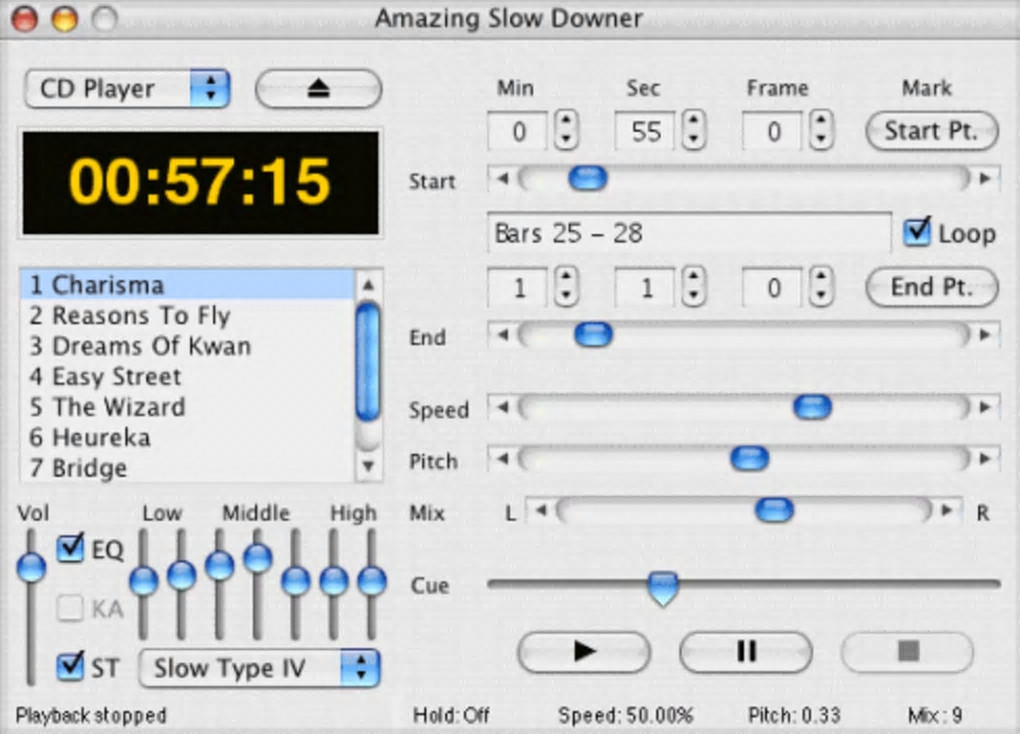This screenshot has width=1020, height=734.
Task: Disable the EQ checkbox
Action: tap(71, 549)
